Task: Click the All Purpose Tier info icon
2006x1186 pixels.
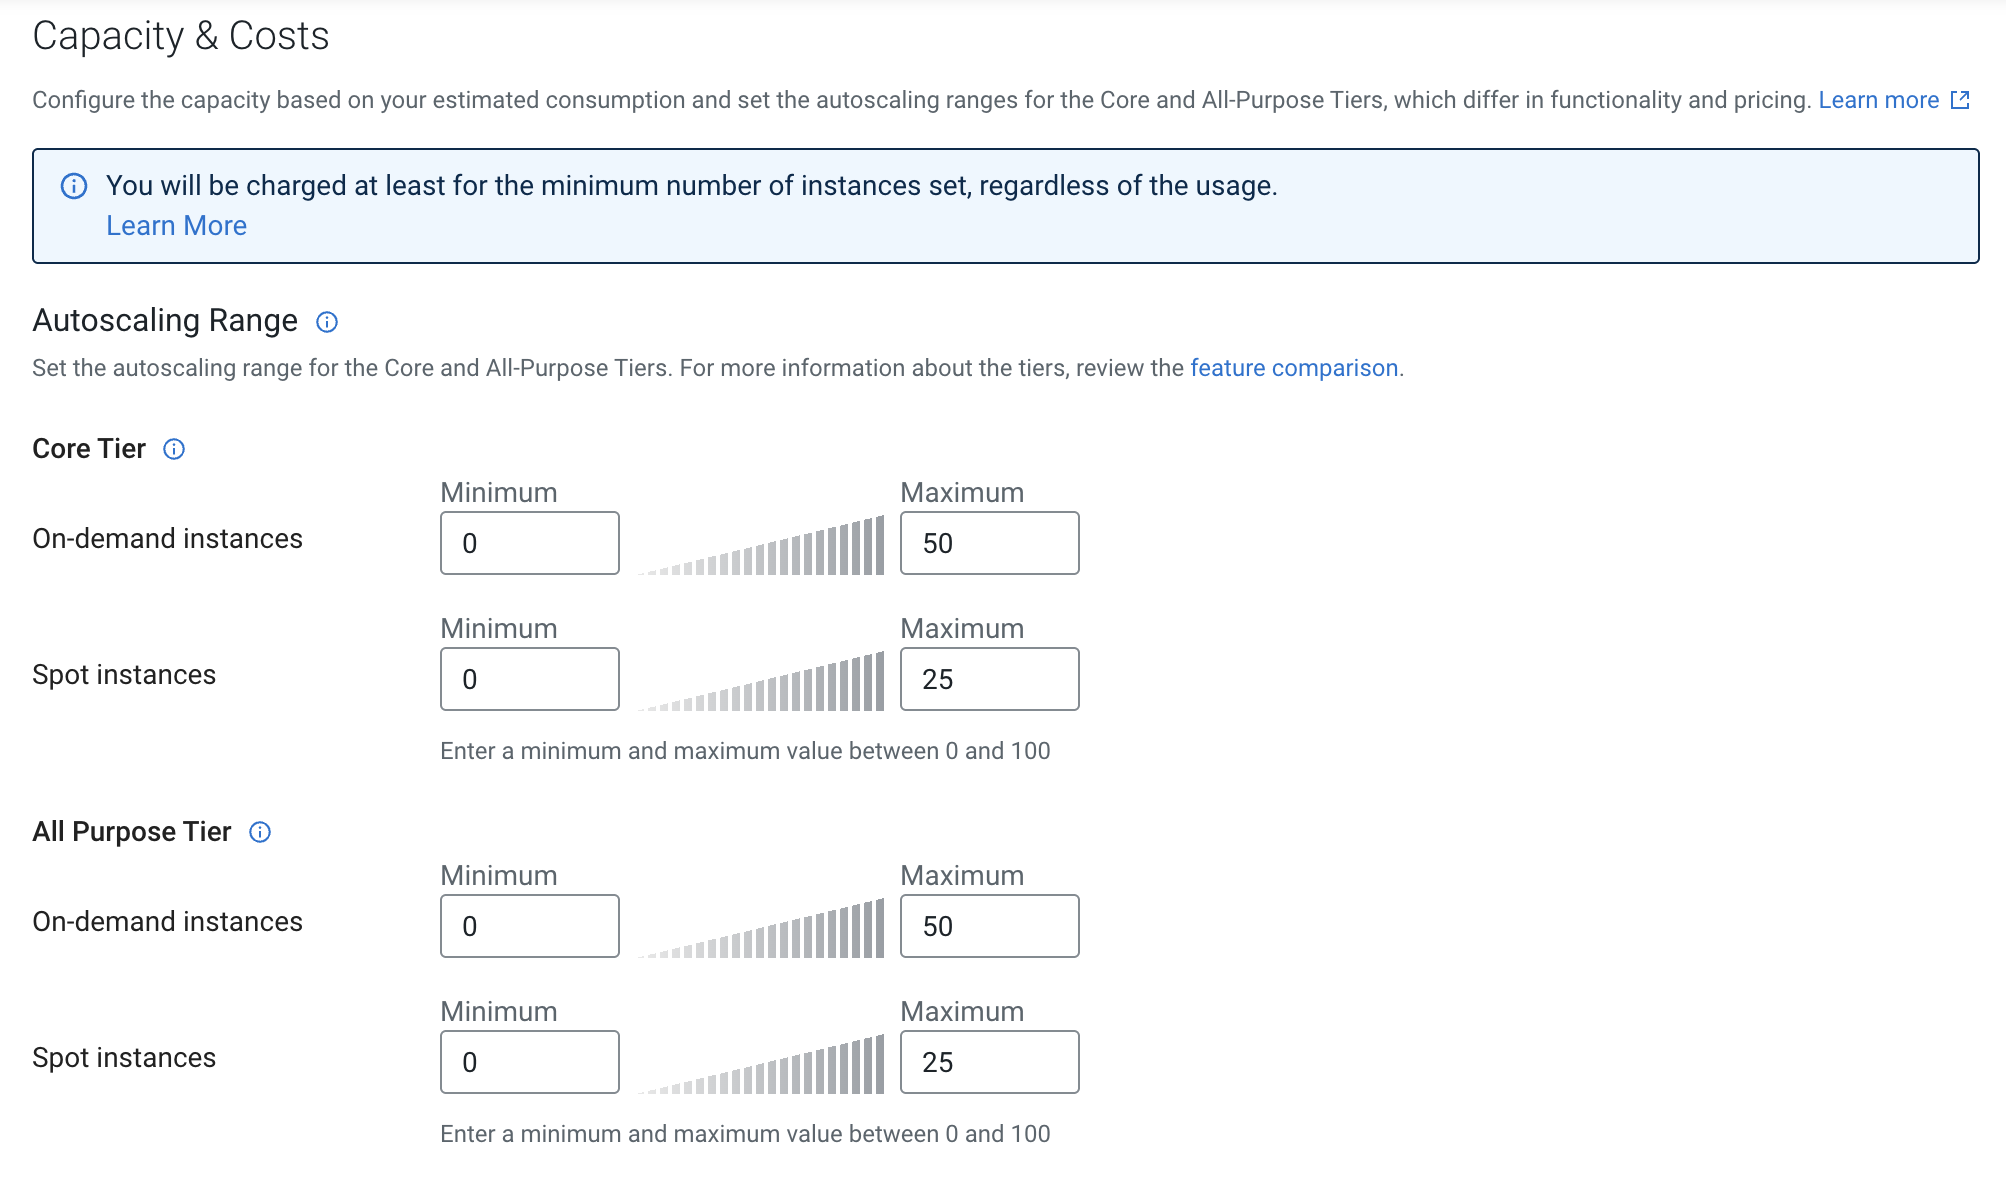Action: tap(260, 832)
